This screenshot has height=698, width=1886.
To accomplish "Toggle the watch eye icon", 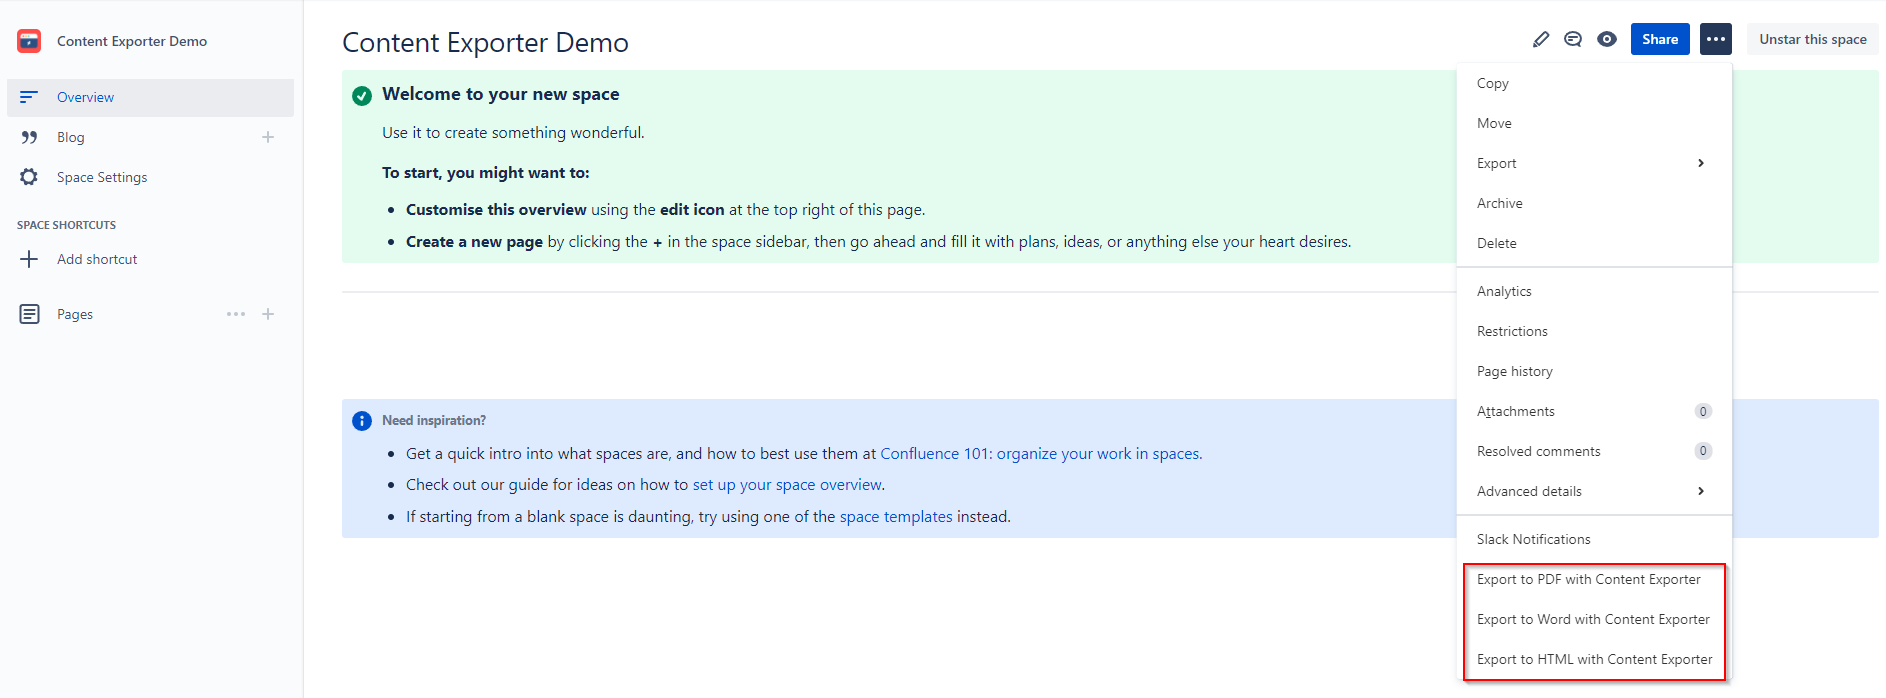I will (x=1607, y=39).
